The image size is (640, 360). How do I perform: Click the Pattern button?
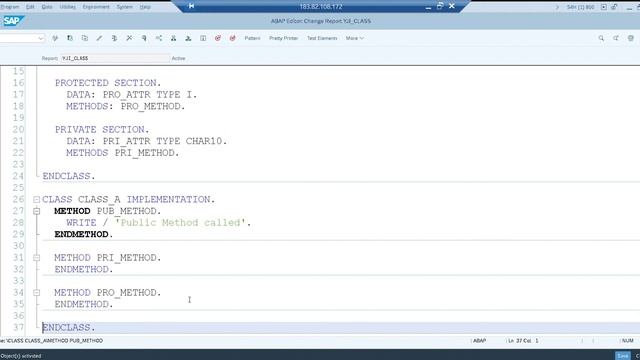pos(252,38)
